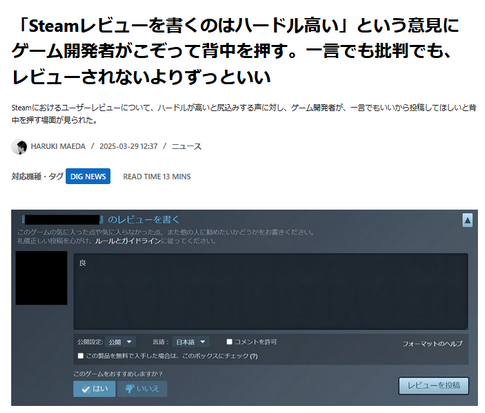485x413 pixels.
Task: Collapse review panel with the up-arrow icon
Action: pyautogui.click(x=467, y=220)
